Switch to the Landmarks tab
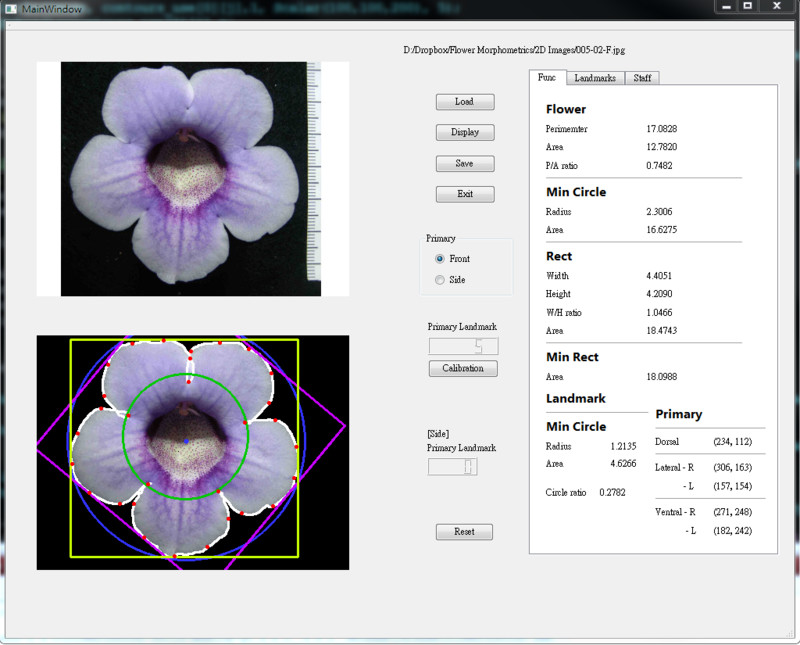 [595, 78]
